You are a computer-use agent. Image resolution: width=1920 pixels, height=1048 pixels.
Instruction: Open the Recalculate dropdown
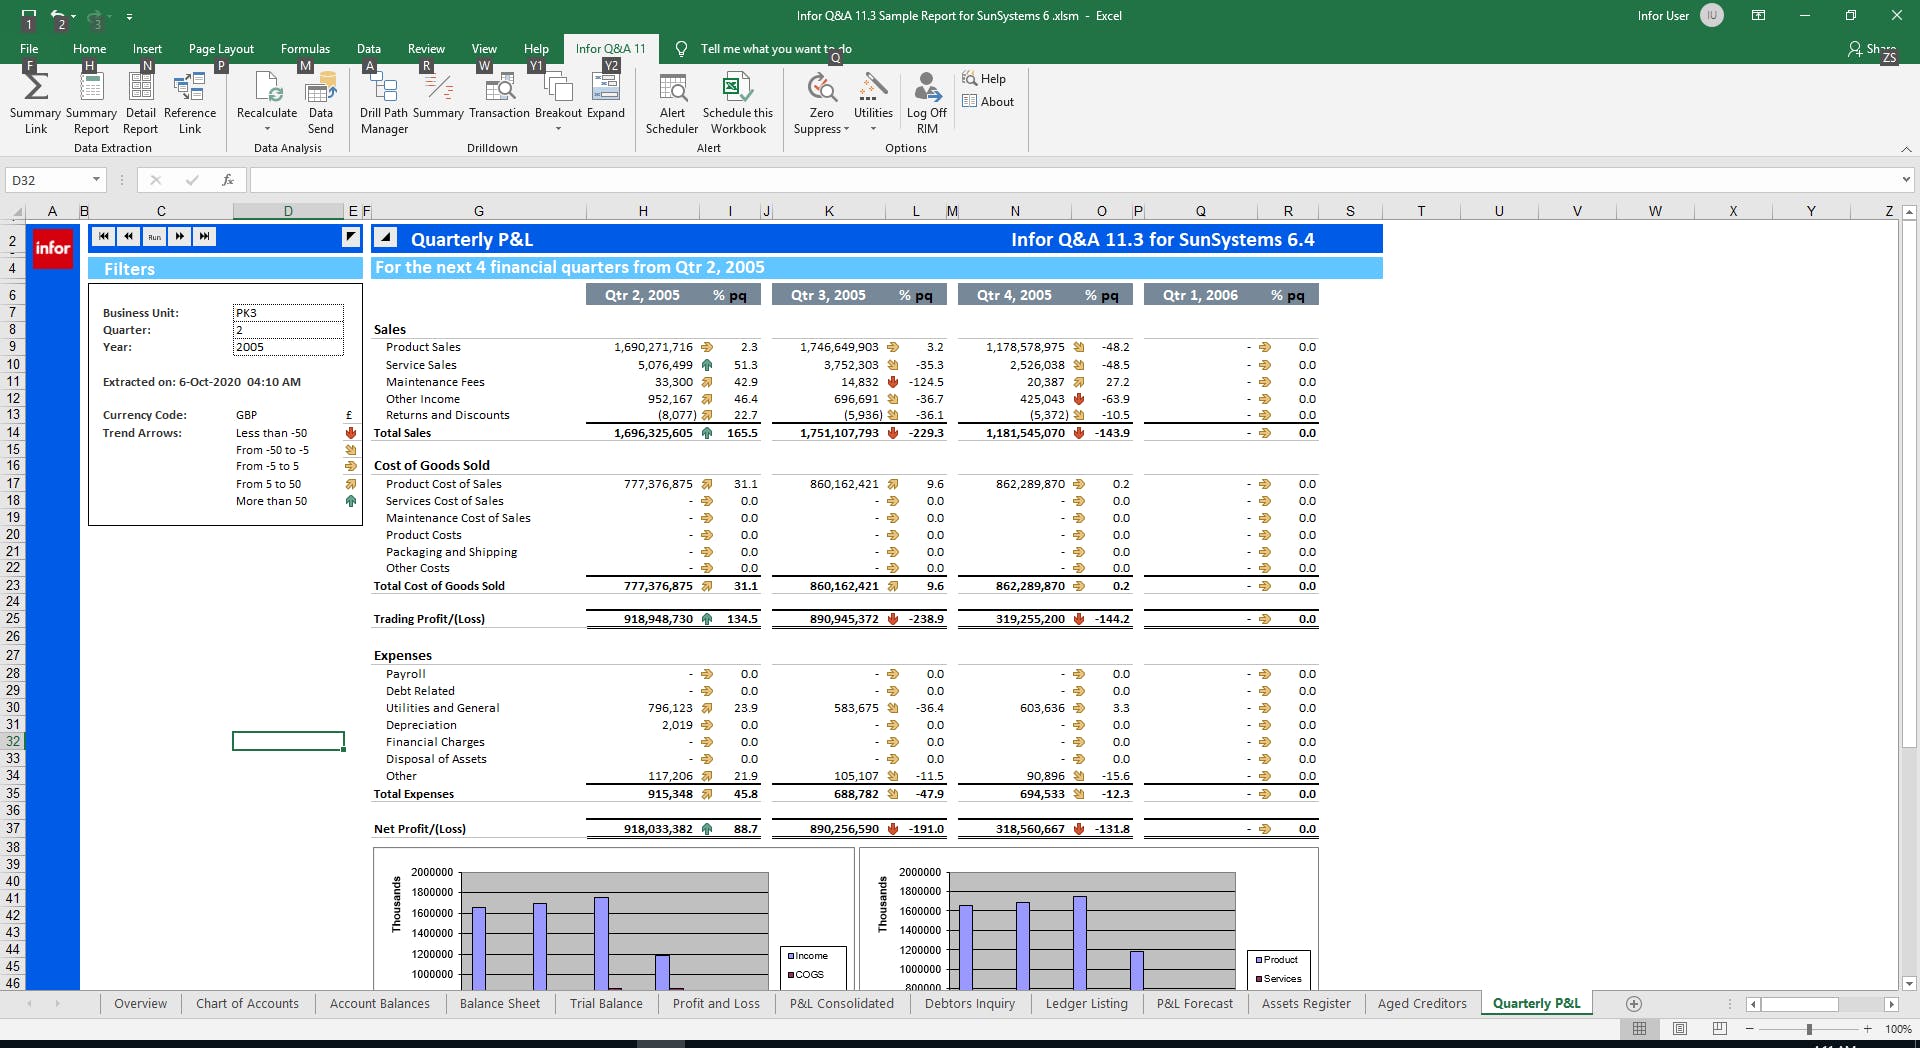pos(267,129)
